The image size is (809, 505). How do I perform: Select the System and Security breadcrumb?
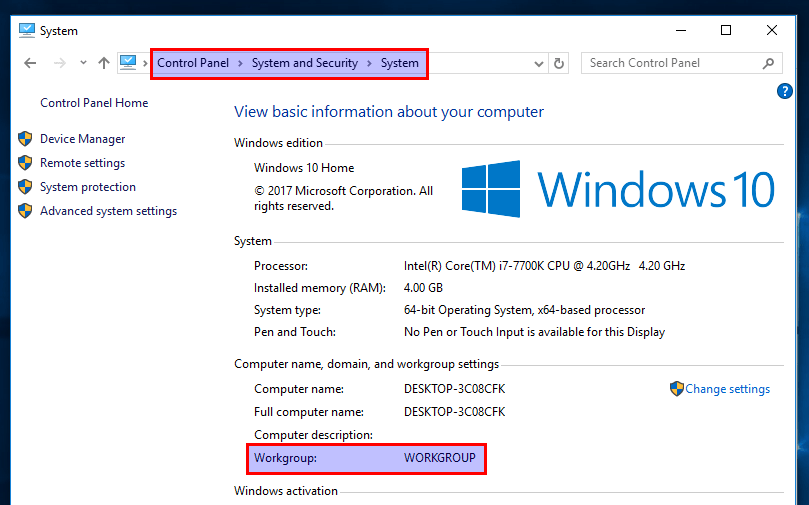(304, 63)
